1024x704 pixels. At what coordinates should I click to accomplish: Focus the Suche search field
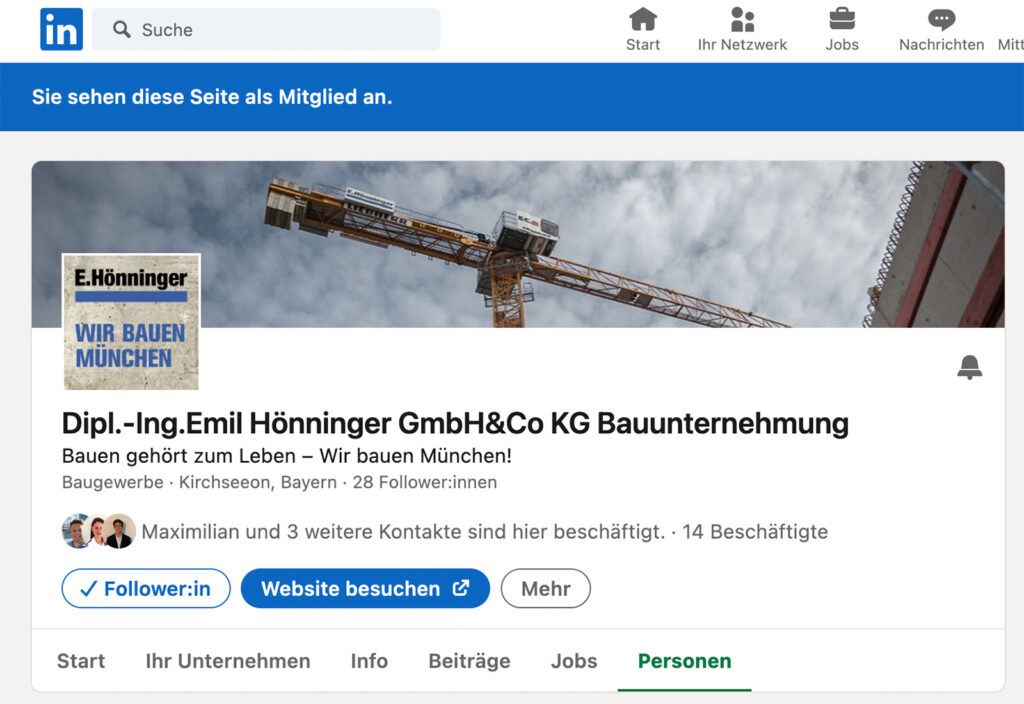(266, 29)
